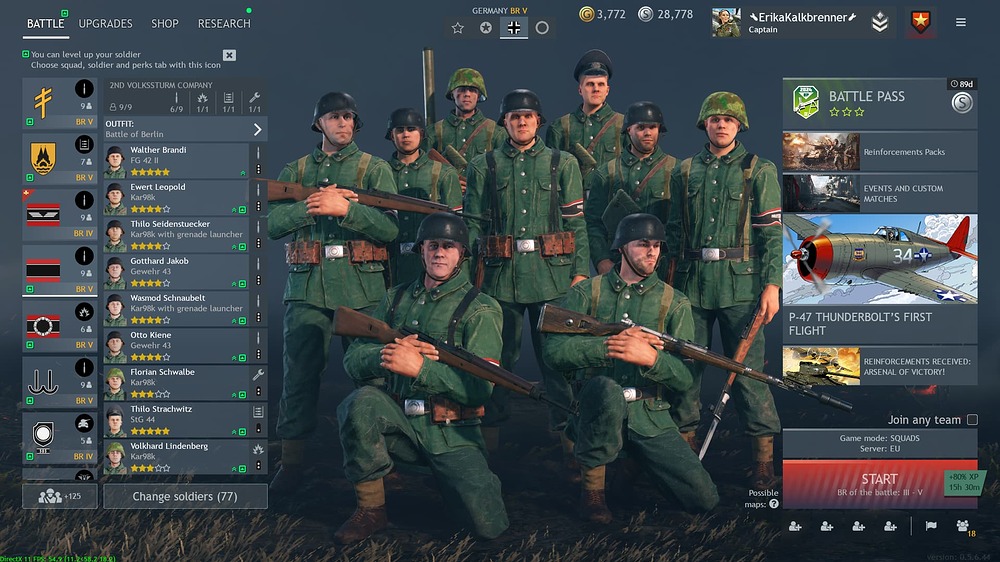
Task: Open Game mode SQUADS server selector
Action: click(879, 443)
